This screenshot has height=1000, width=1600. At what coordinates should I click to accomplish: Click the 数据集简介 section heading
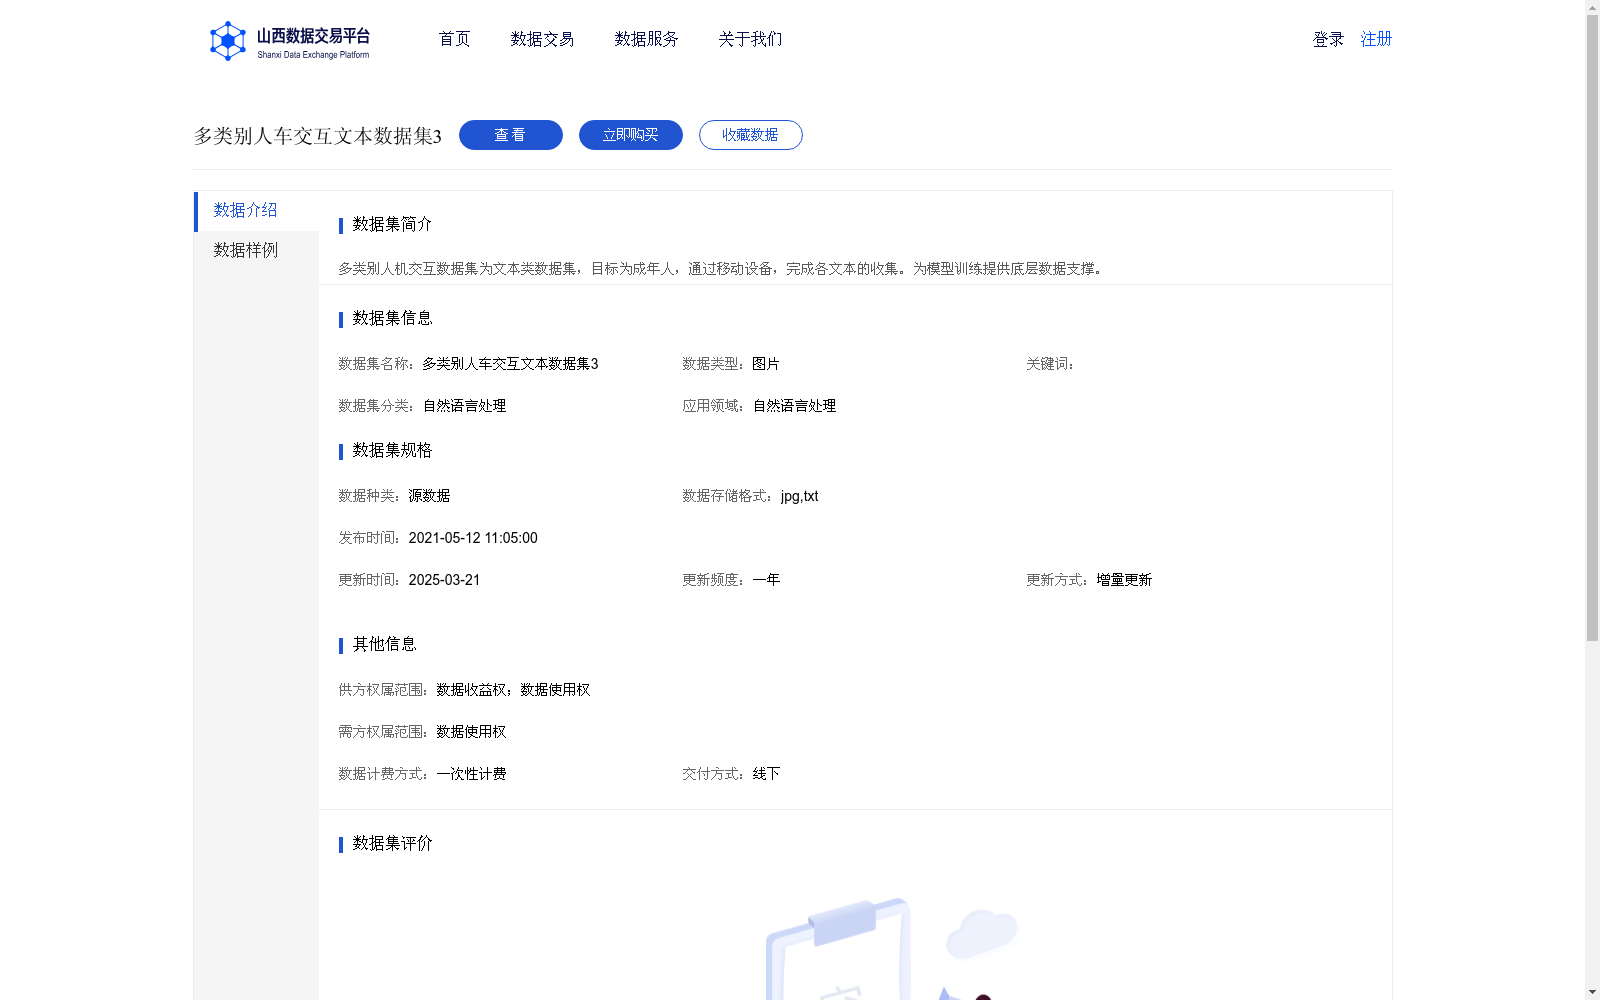(392, 224)
